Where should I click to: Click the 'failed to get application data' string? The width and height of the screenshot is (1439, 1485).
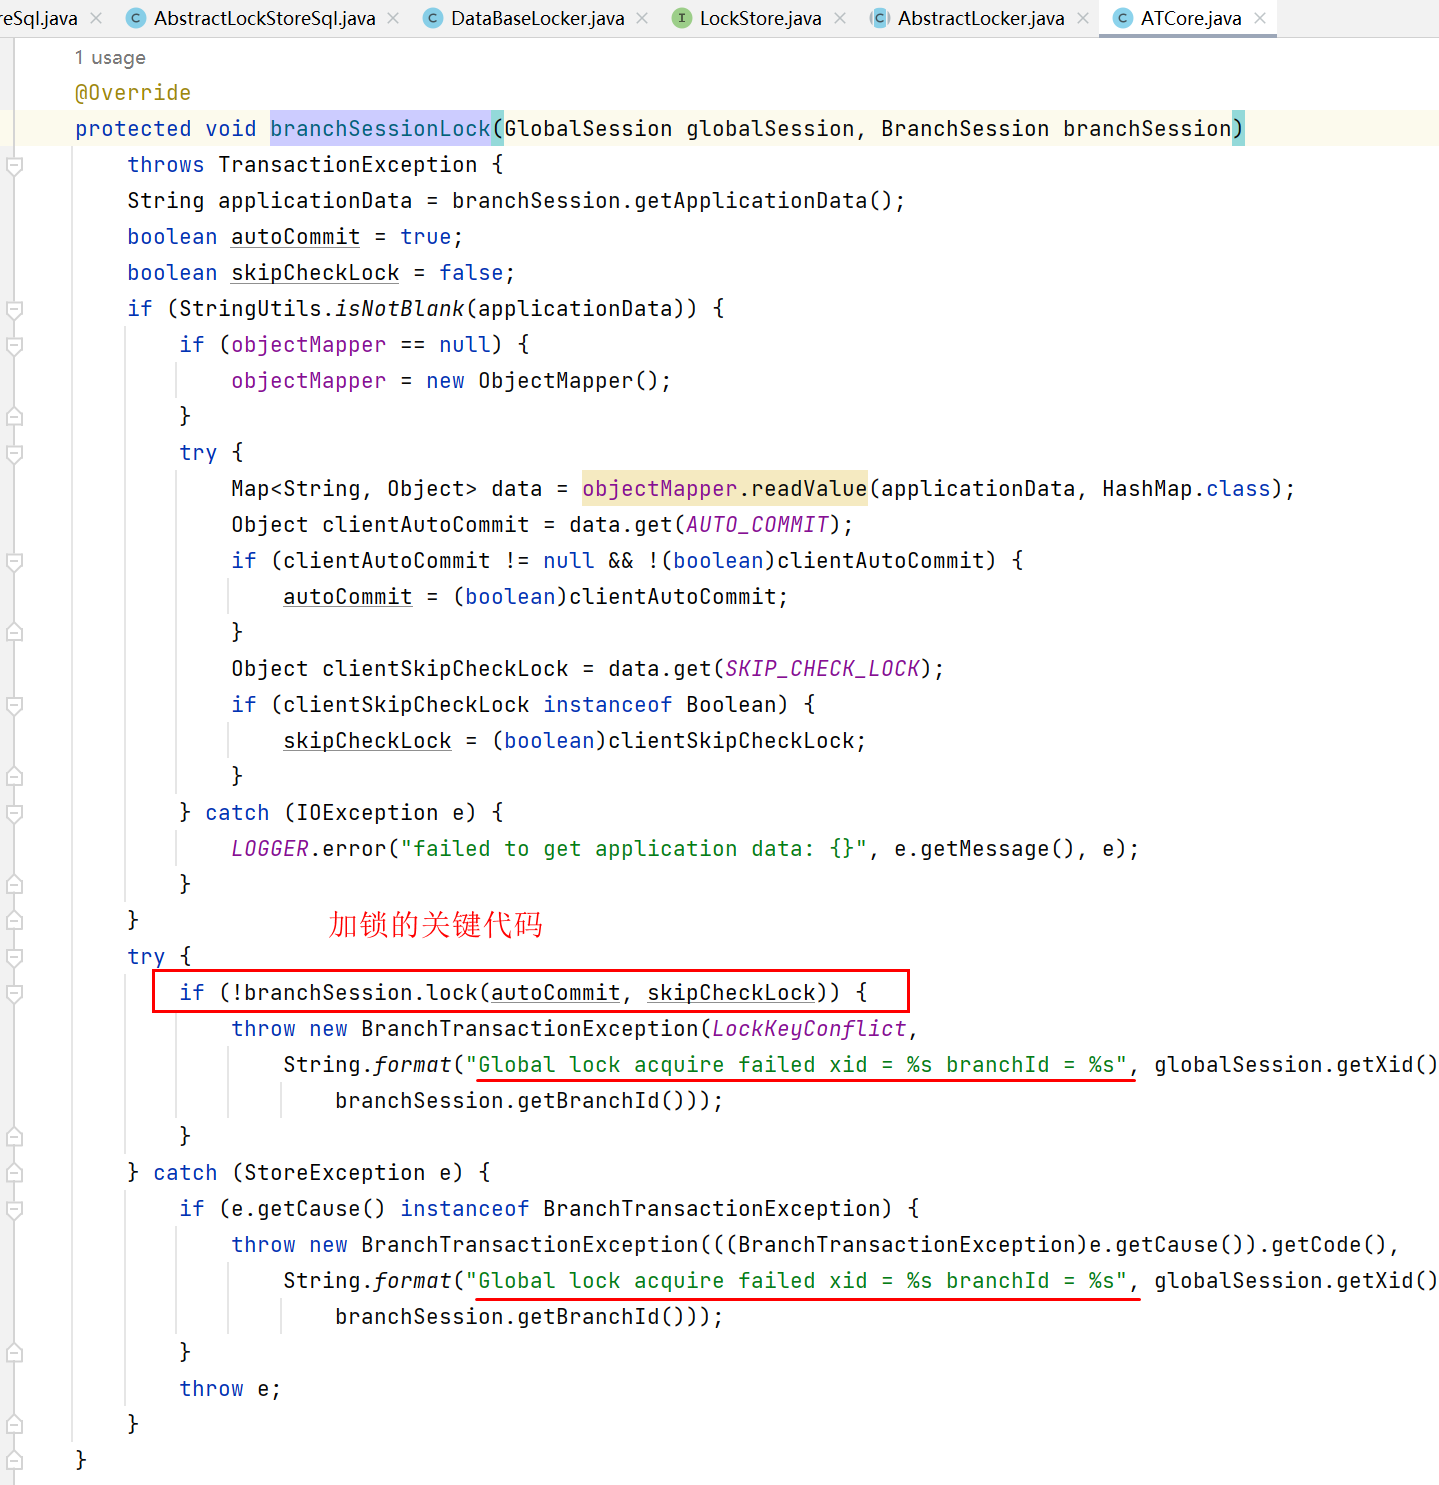point(634,849)
